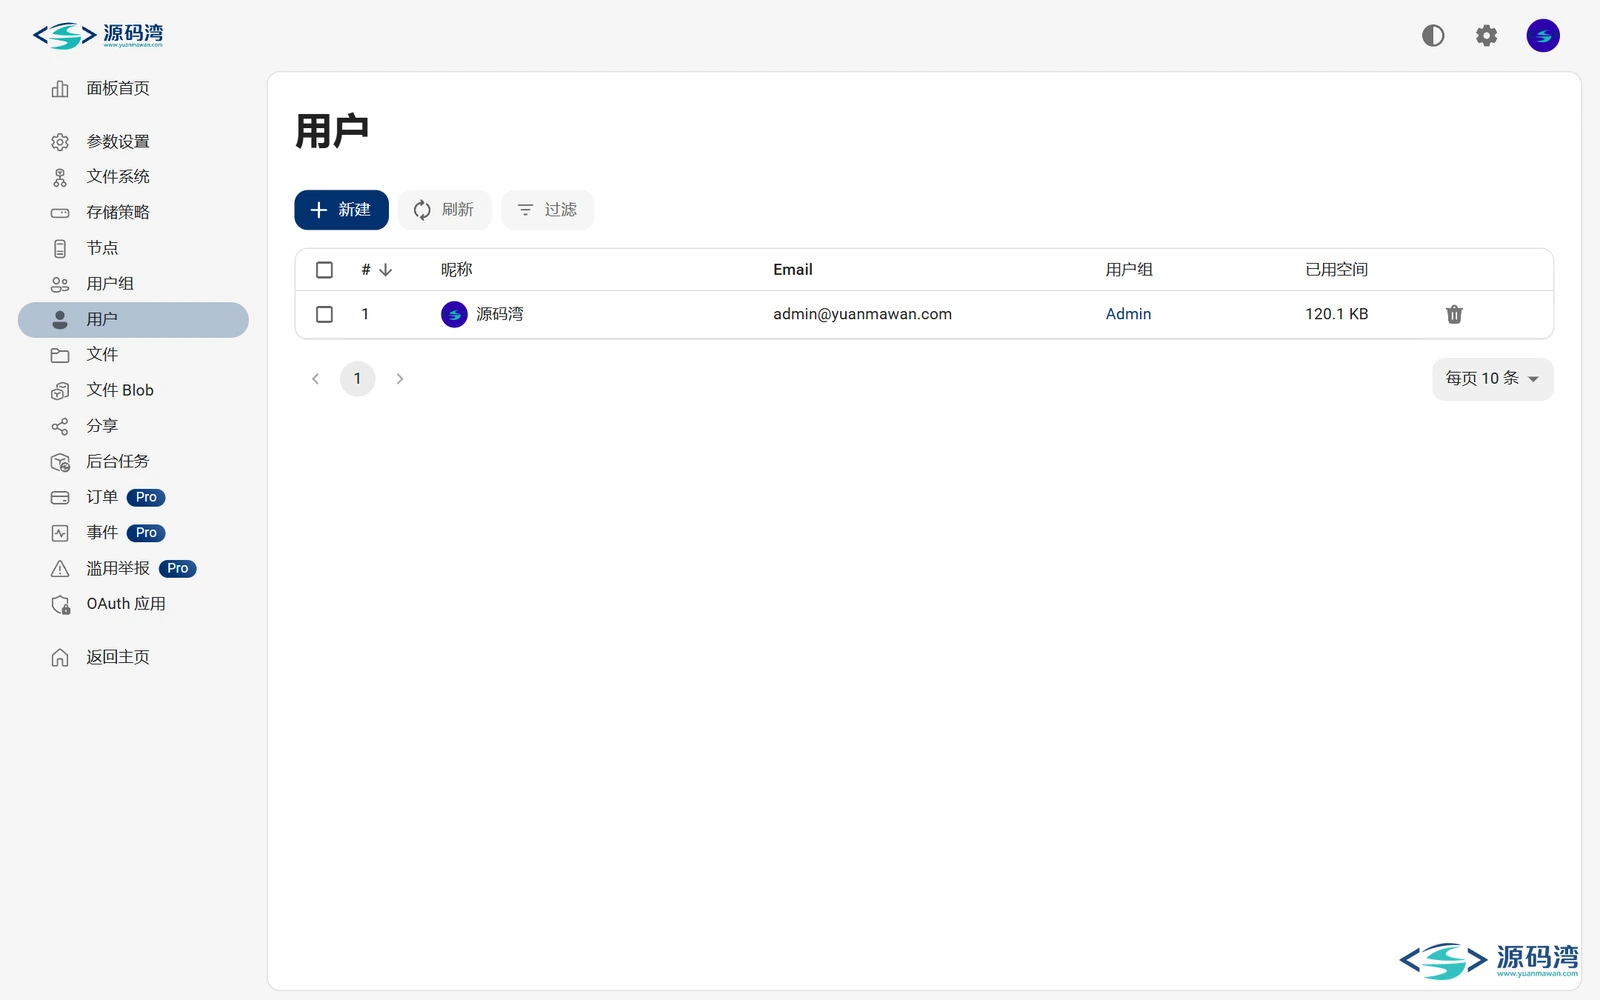Open OAuth 应用 menu item
Viewport: 1600px width, 1000px height.
(133, 604)
